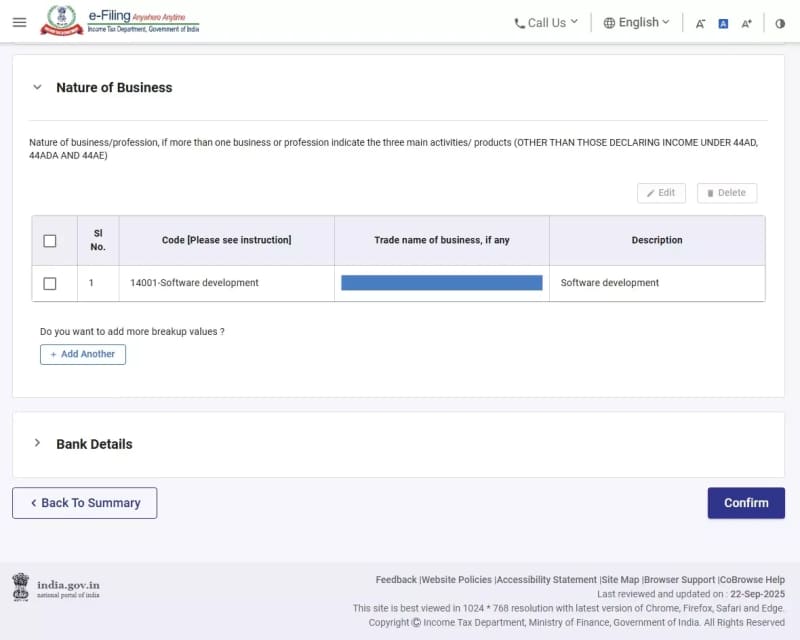Collapse the Nature of Business section
800x640 pixels.
click(37, 87)
